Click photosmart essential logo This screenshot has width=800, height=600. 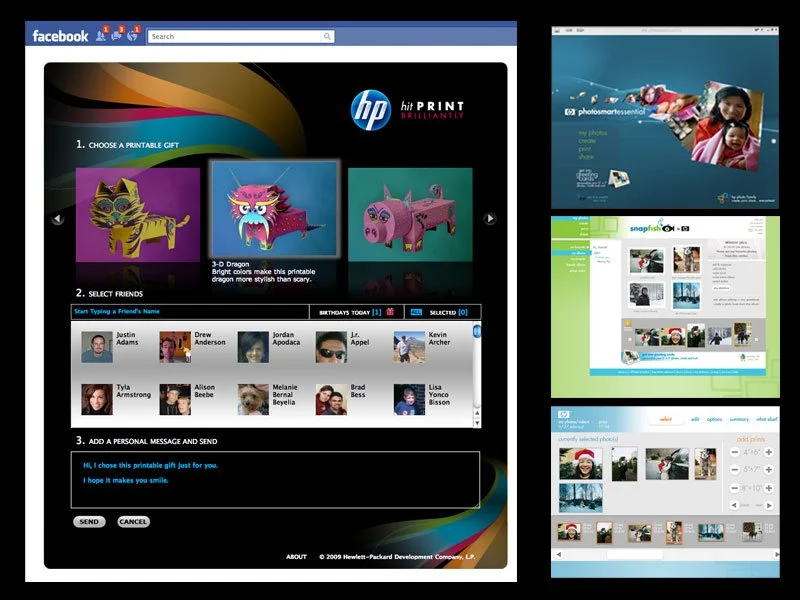tap(605, 112)
